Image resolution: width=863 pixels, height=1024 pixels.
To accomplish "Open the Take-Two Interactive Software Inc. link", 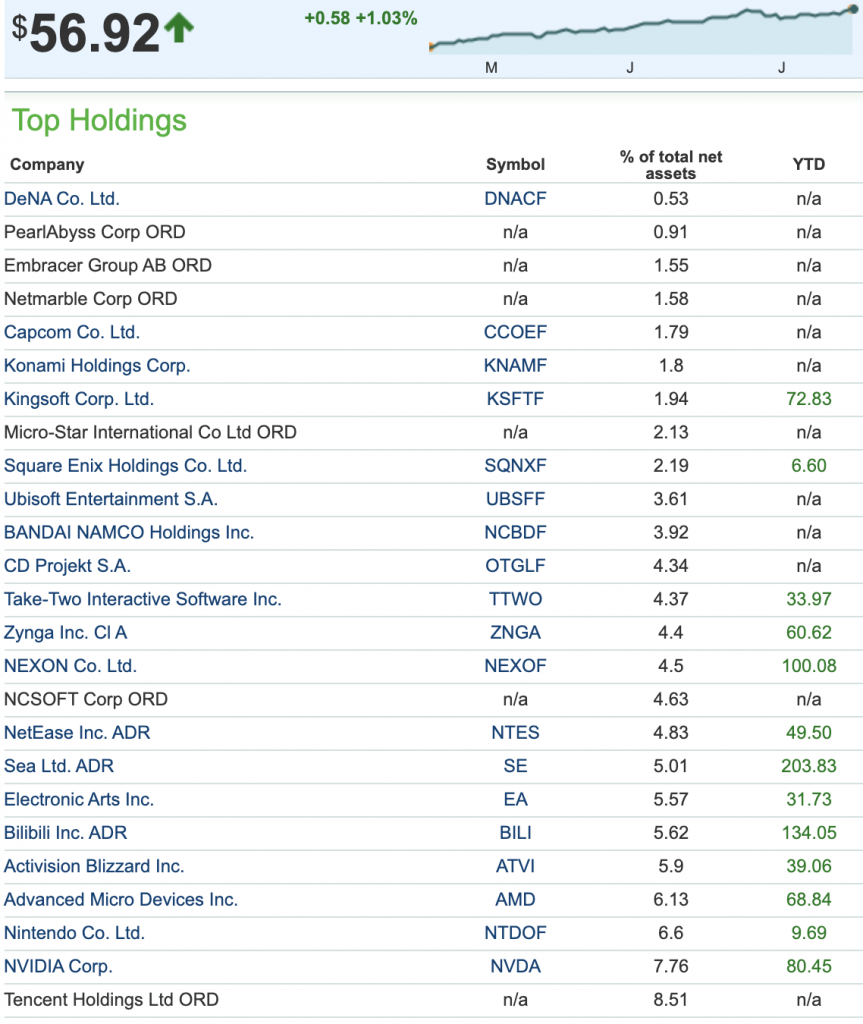I will pyautogui.click(x=142, y=599).
